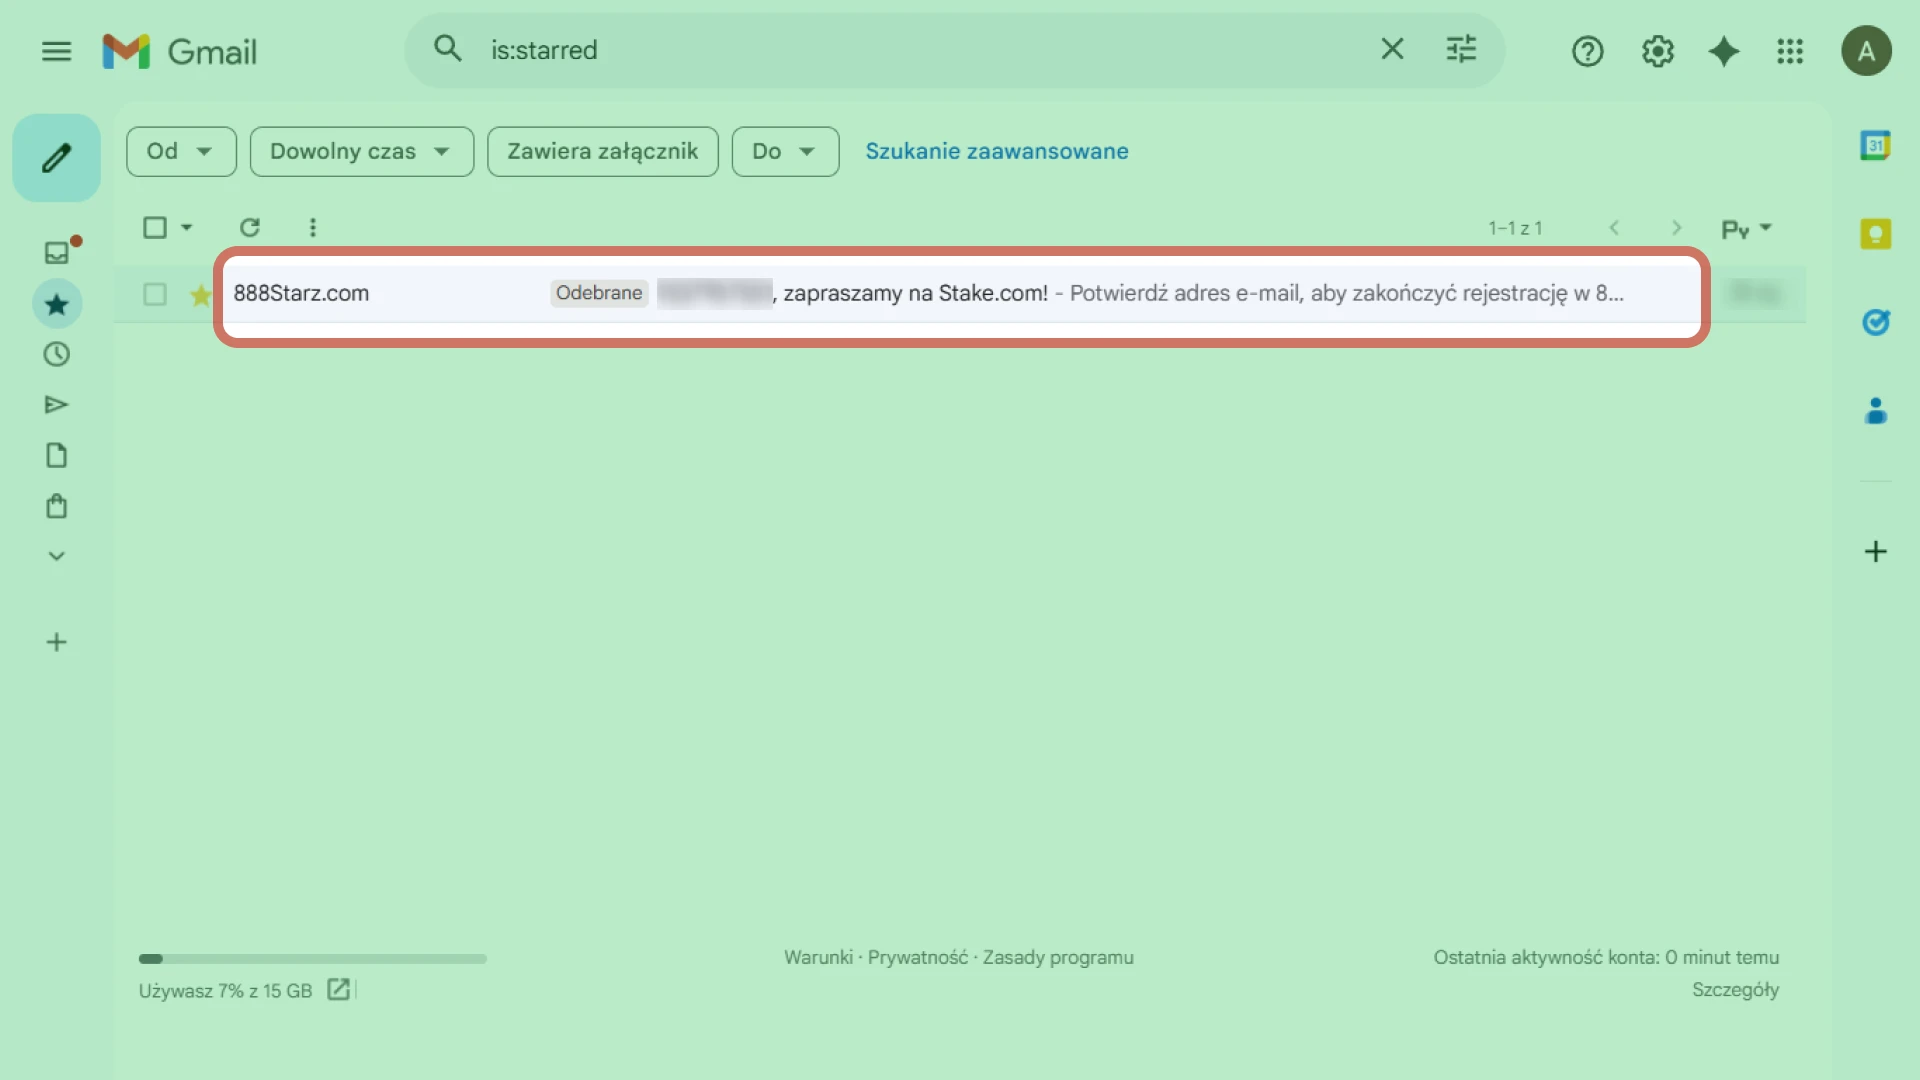Open Google apps grid menu
Viewport: 1920px width, 1080px height.
[1790, 52]
